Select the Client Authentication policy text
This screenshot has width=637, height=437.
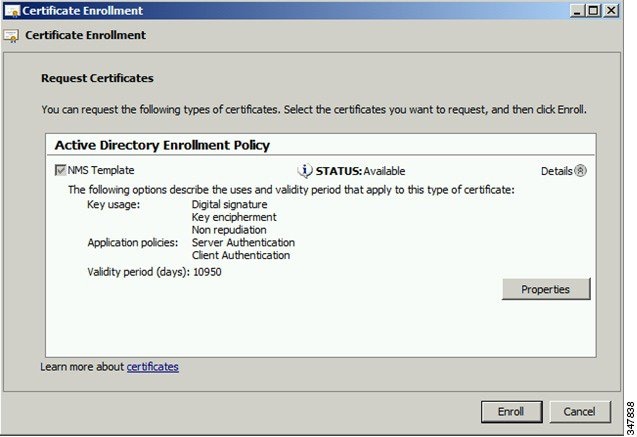pyautogui.click(x=241, y=255)
